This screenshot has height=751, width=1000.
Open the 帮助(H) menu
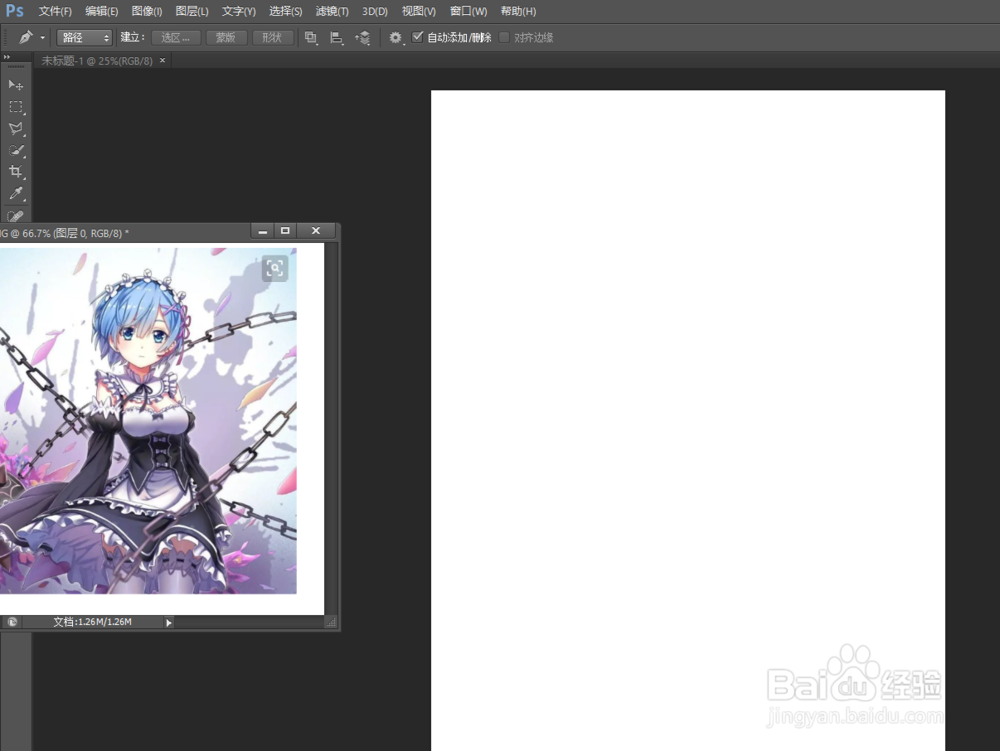click(518, 11)
